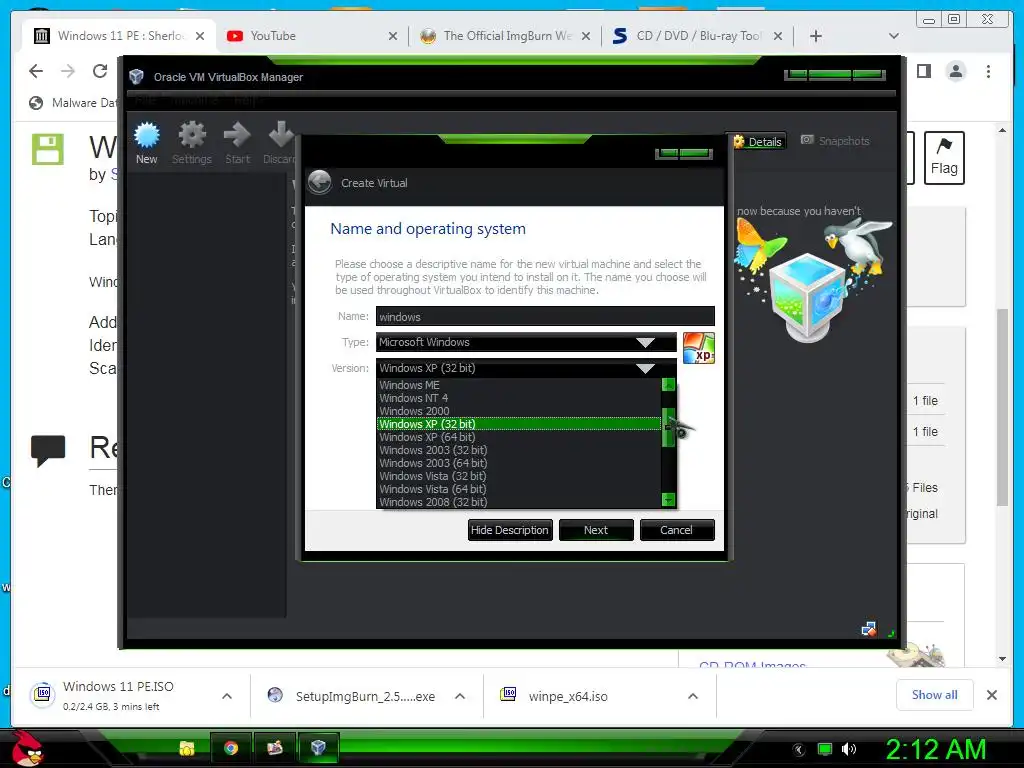Expand winpe_x64.iso download options chevron
Image resolution: width=1024 pixels, height=768 pixels.
coord(693,696)
